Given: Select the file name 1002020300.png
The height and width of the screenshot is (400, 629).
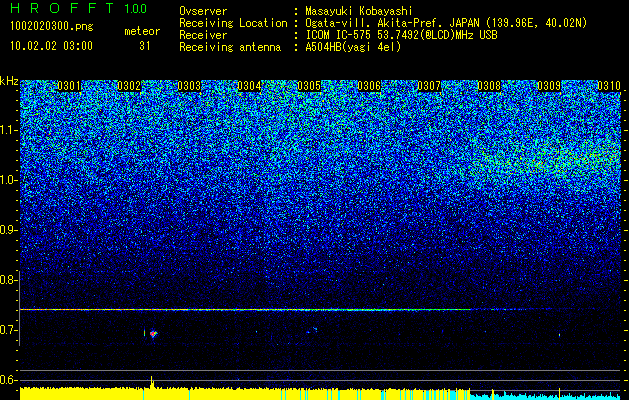Looking at the screenshot, I should point(52,27).
